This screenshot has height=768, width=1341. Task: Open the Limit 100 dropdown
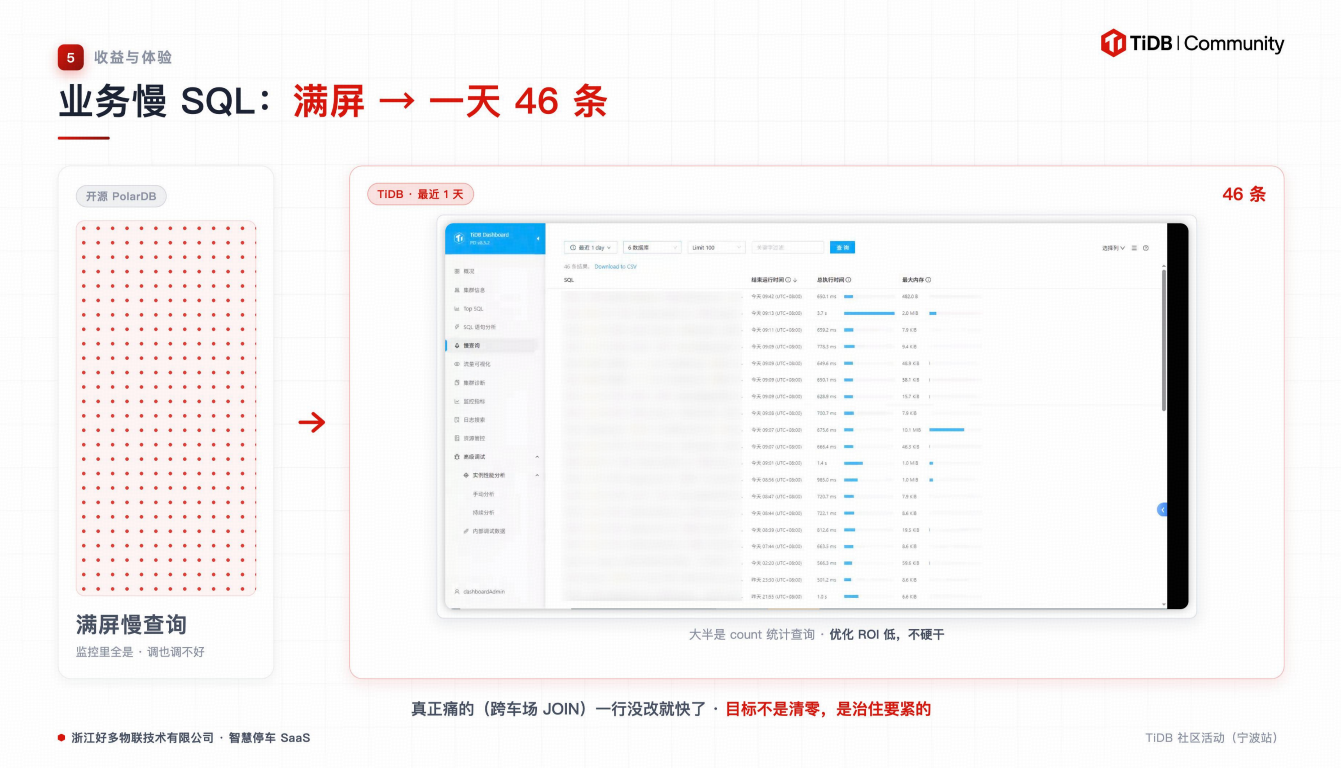[717, 247]
